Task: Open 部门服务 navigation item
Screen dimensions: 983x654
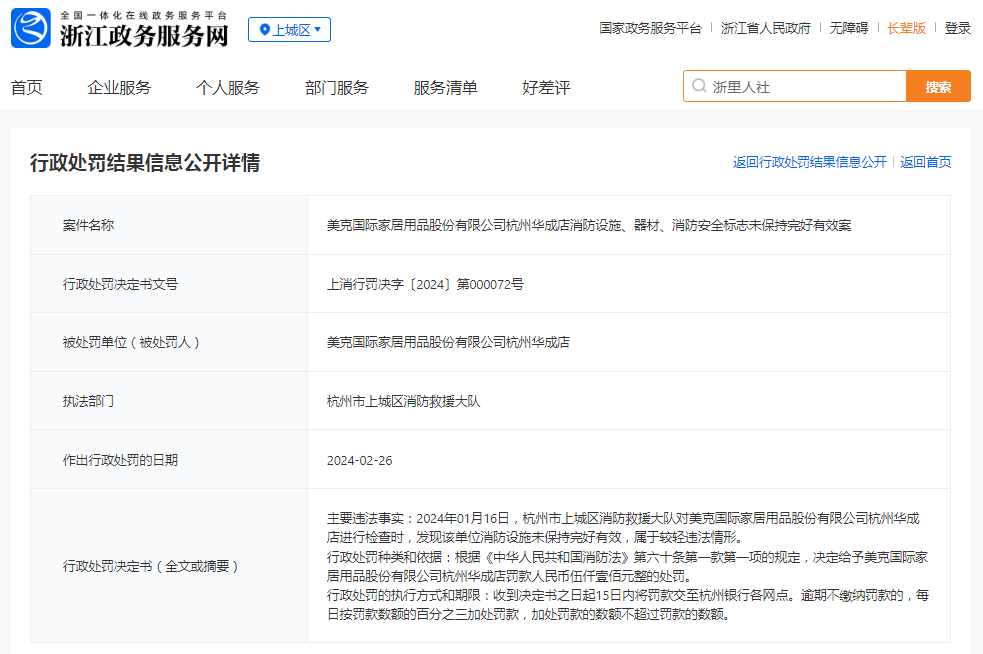Action: (337, 88)
